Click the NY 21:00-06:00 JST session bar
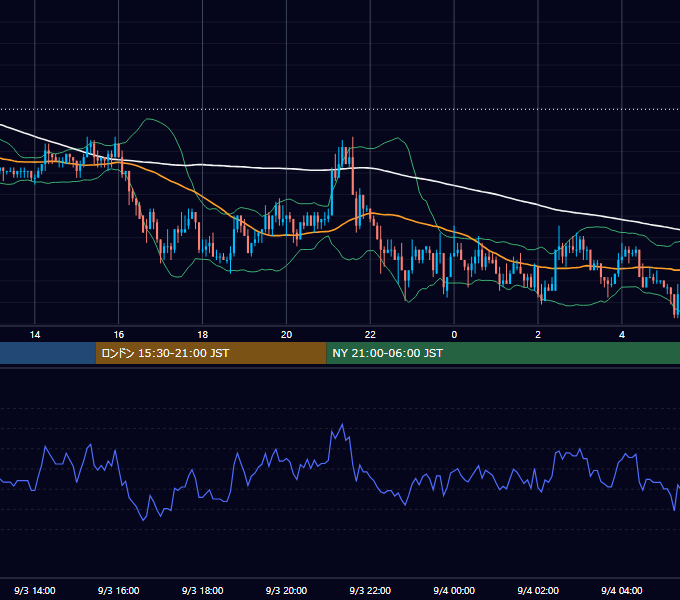 coord(503,353)
